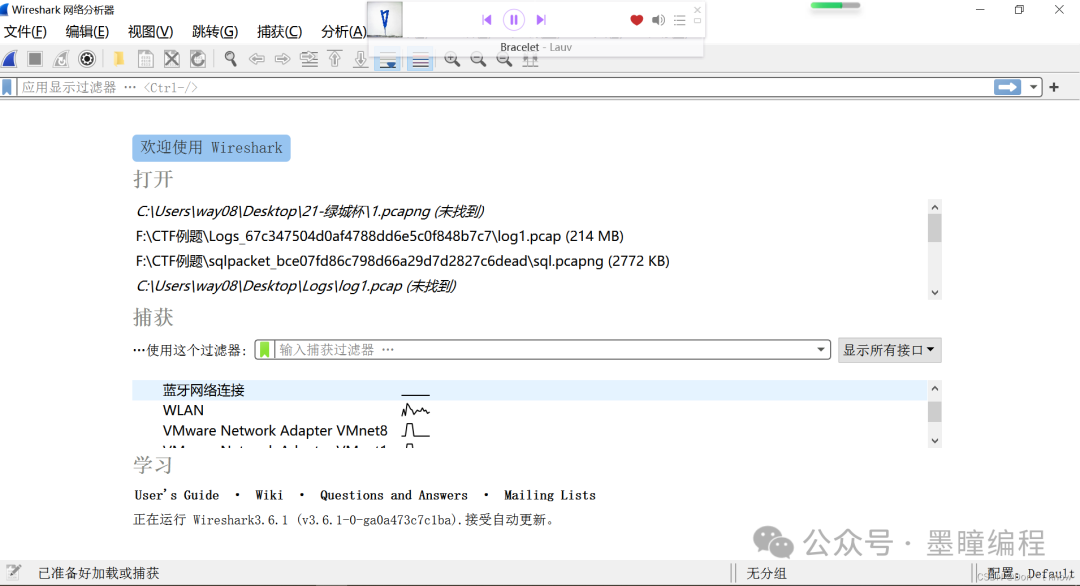Open Questions and Answers link
The height and width of the screenshot is (586, 1080).
[x=393, y=495]
